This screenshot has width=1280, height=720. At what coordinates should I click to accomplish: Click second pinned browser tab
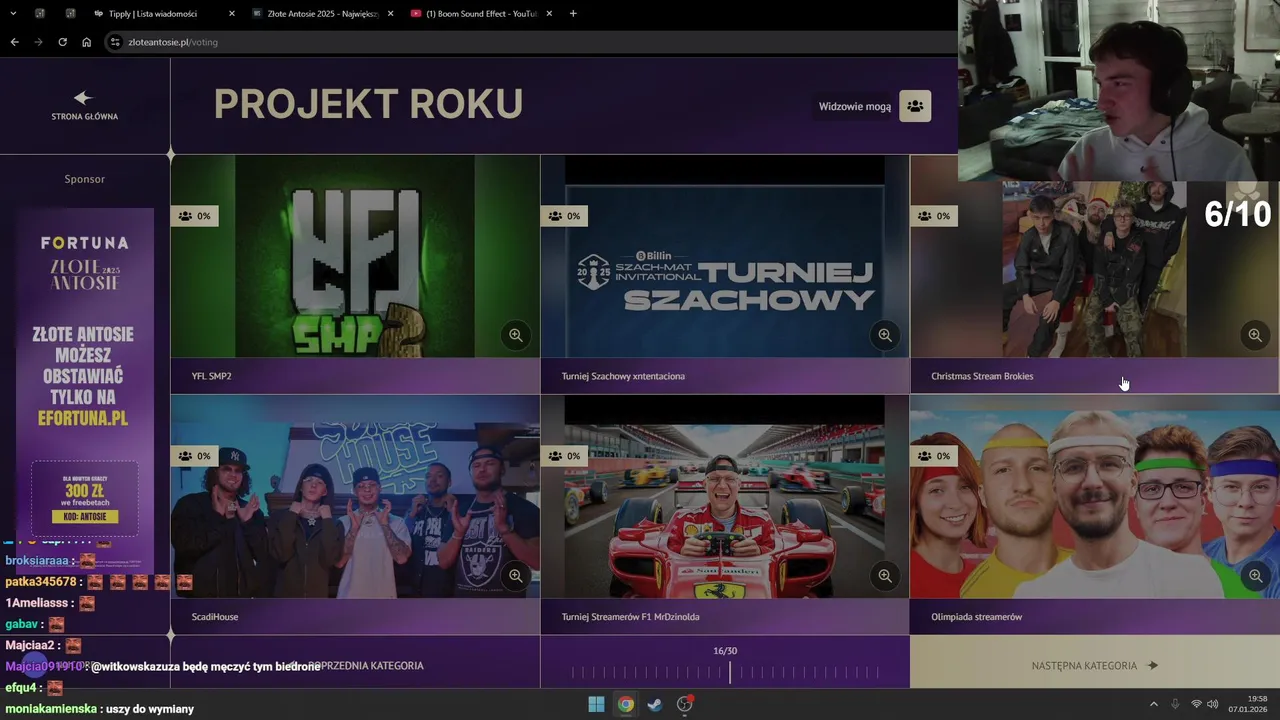point(70,14)
